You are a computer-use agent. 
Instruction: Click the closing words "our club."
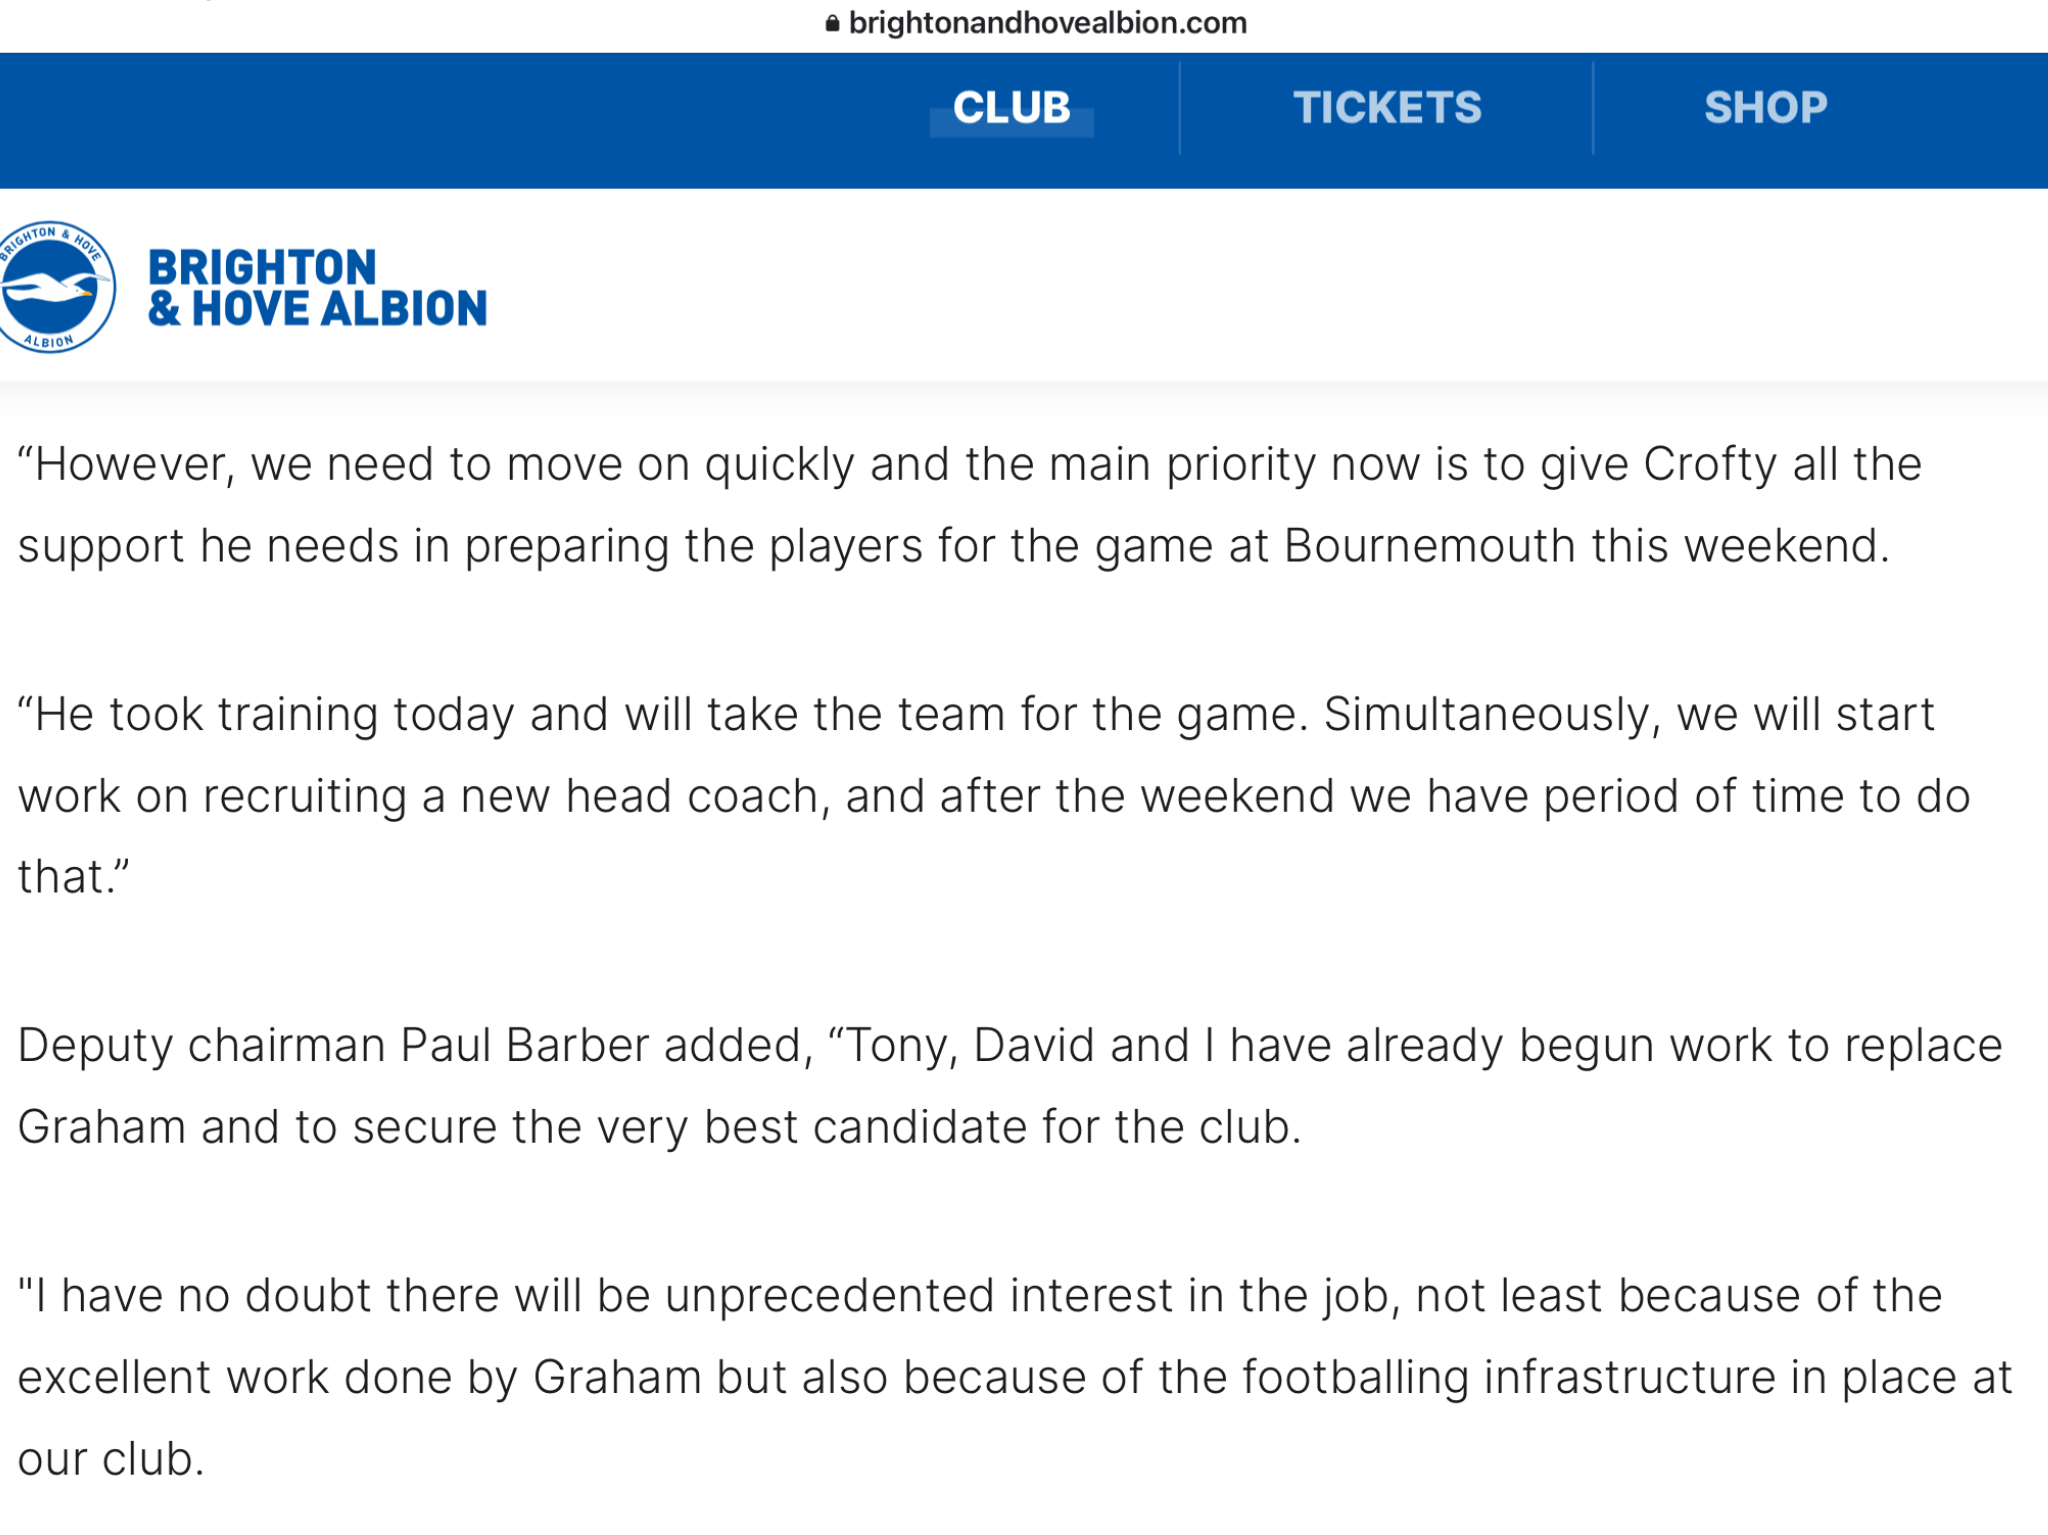(x=111, y=1460)
